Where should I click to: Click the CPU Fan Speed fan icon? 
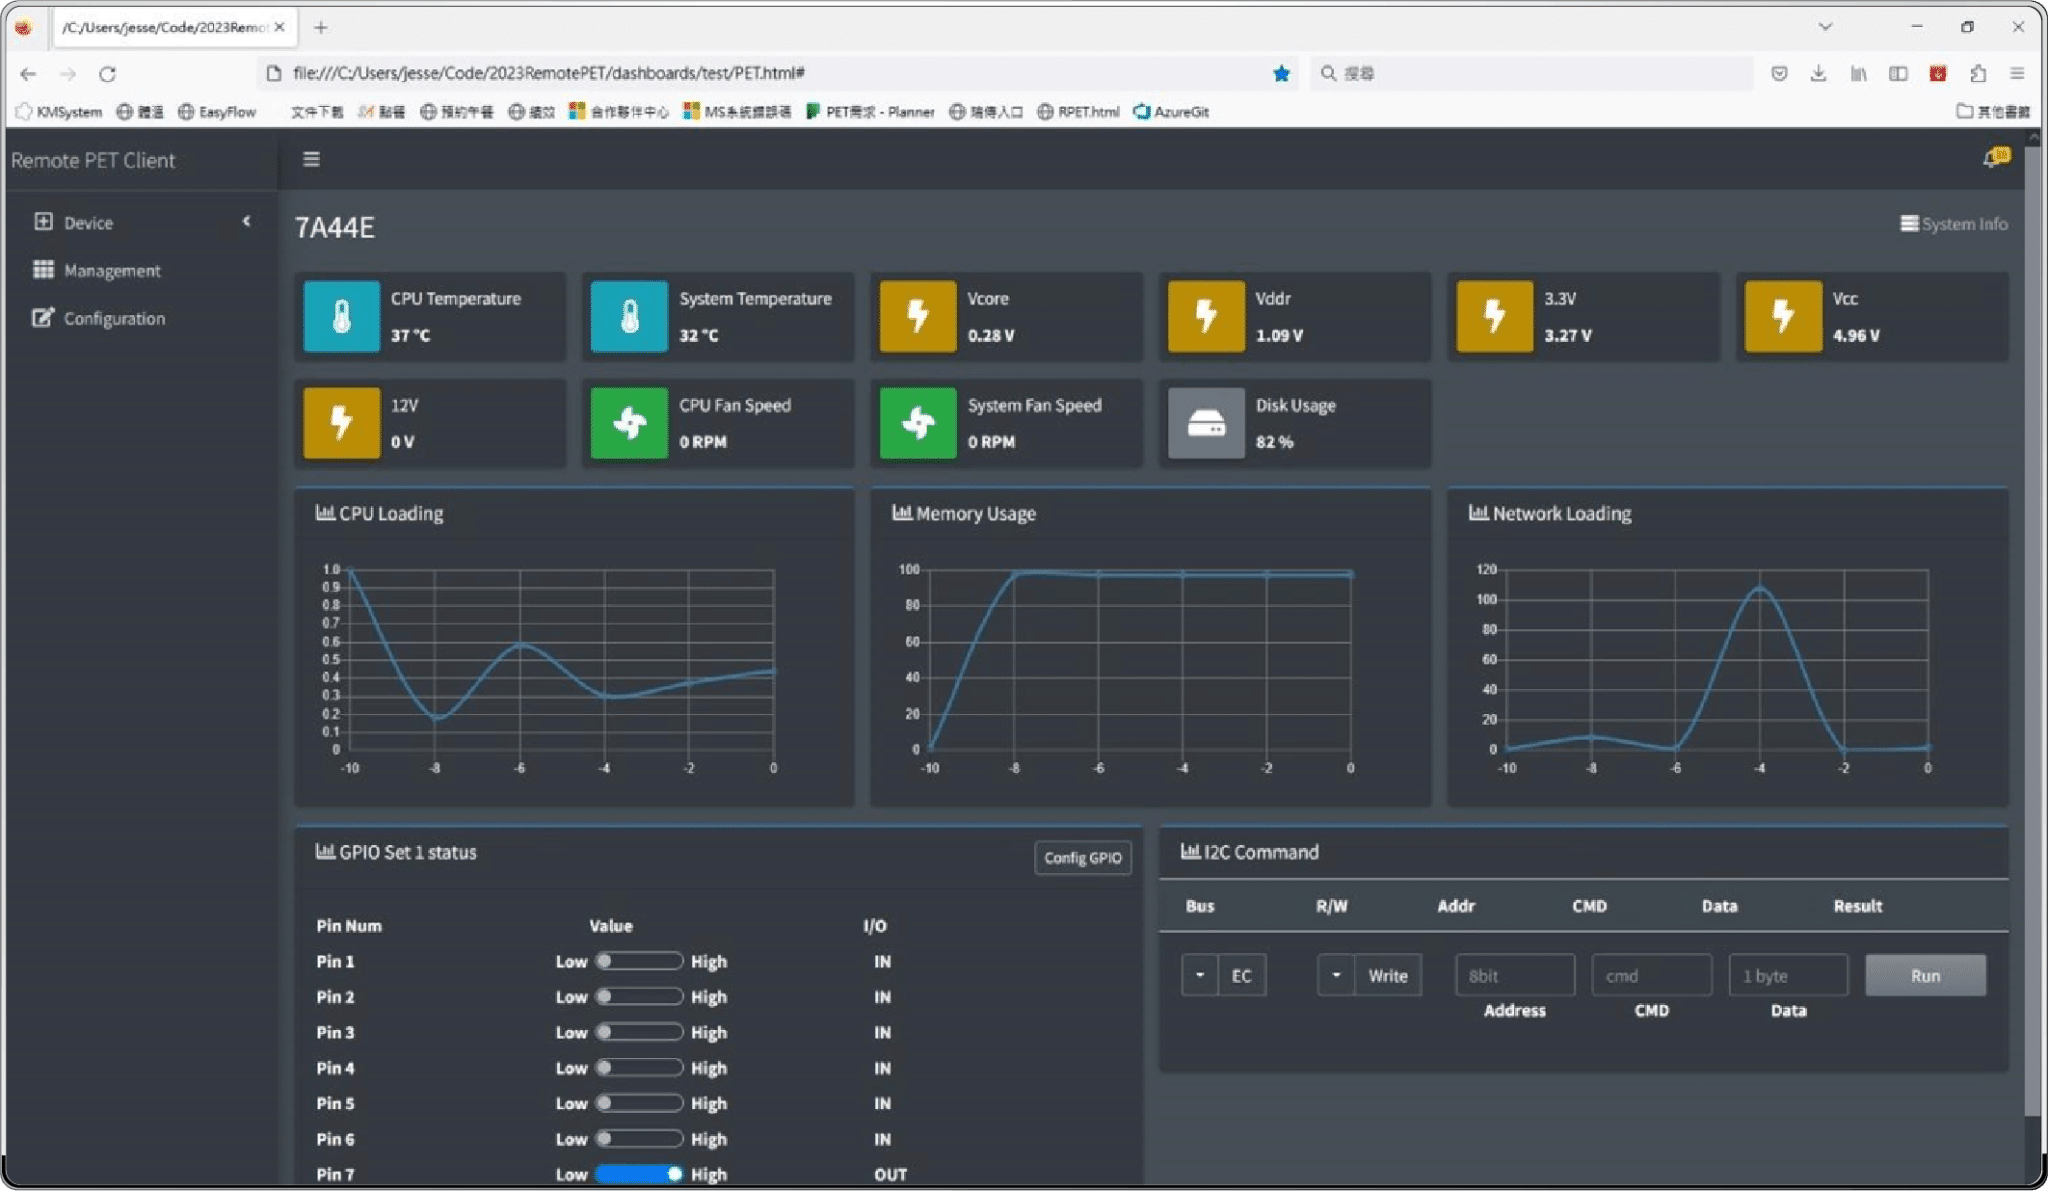click(627, 423)
